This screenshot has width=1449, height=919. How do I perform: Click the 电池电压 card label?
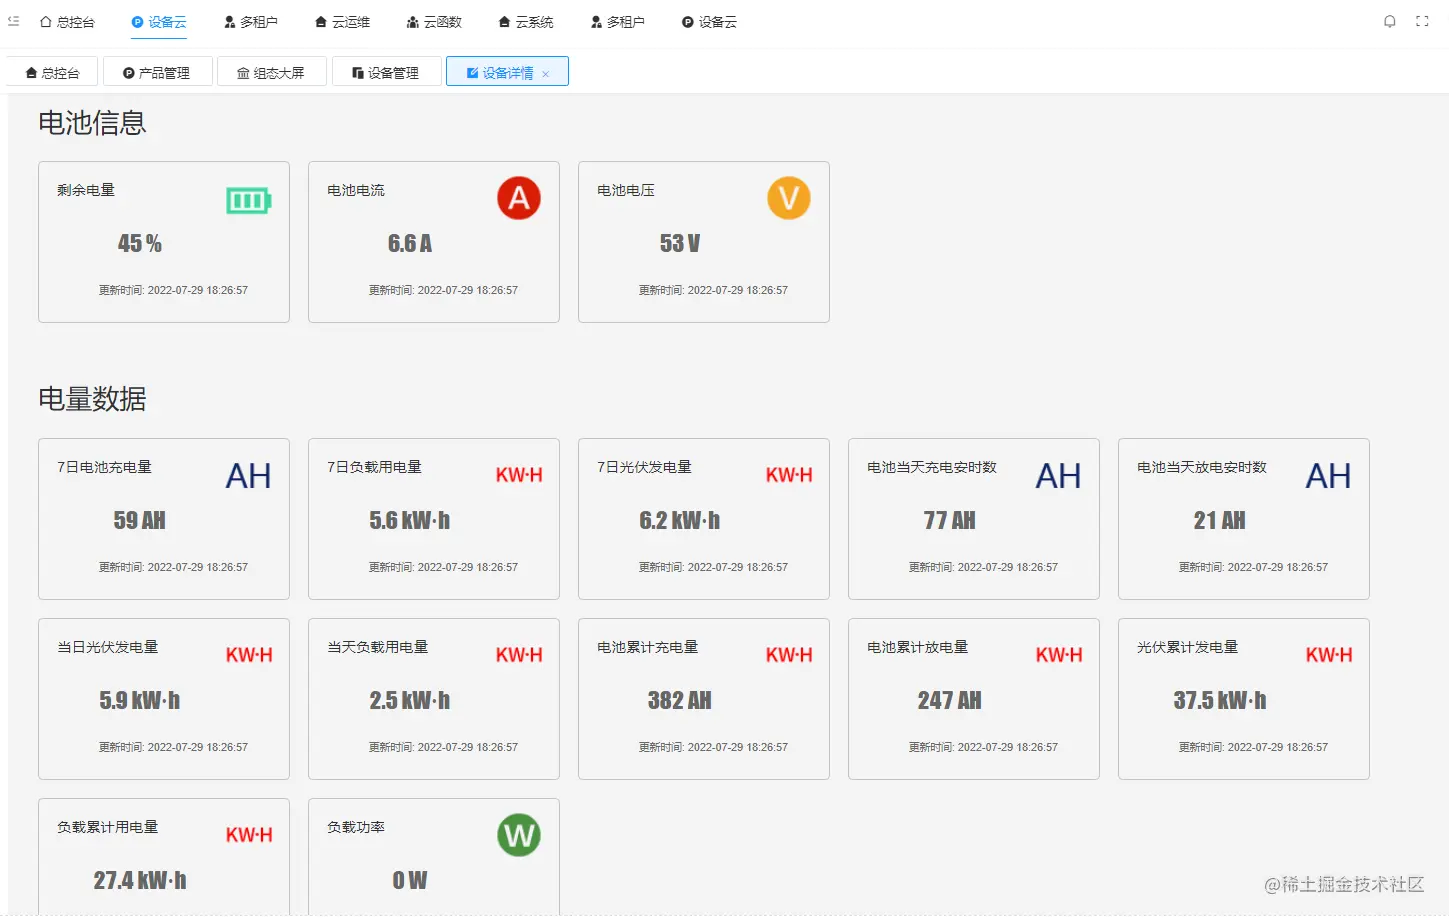point(626,190)
